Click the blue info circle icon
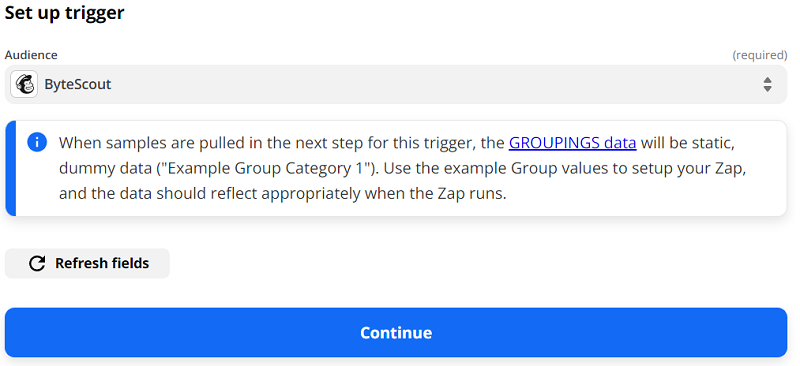Screen dimensions: 800x366 pyautogui.click(x=37, y=142)
